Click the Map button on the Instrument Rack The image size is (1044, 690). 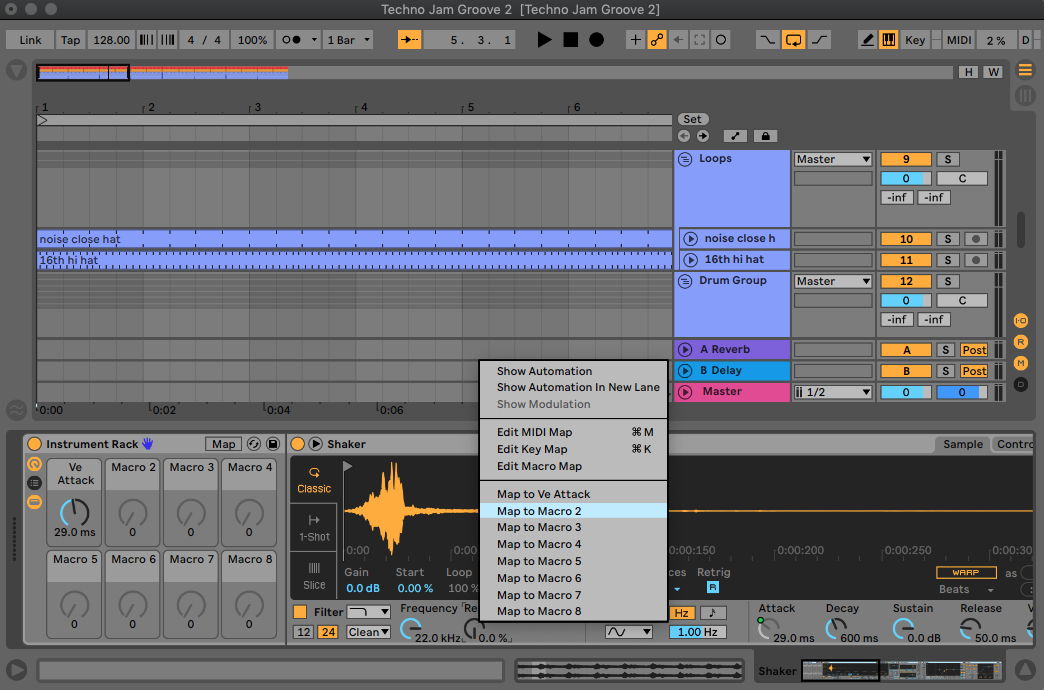click(x=223, y=444)
